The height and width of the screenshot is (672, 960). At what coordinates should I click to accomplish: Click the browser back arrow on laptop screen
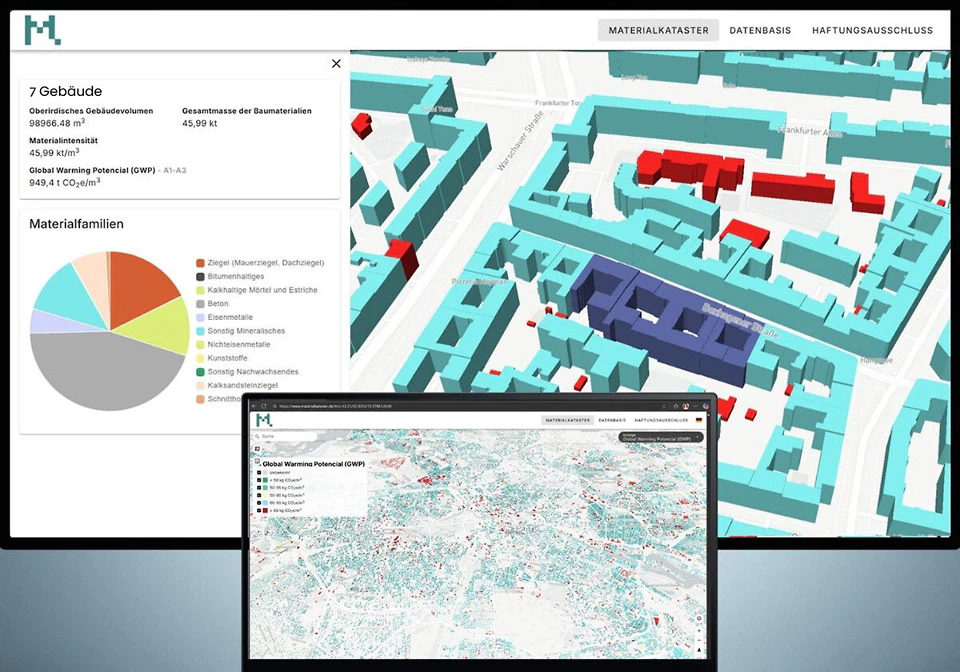point(256,406)
